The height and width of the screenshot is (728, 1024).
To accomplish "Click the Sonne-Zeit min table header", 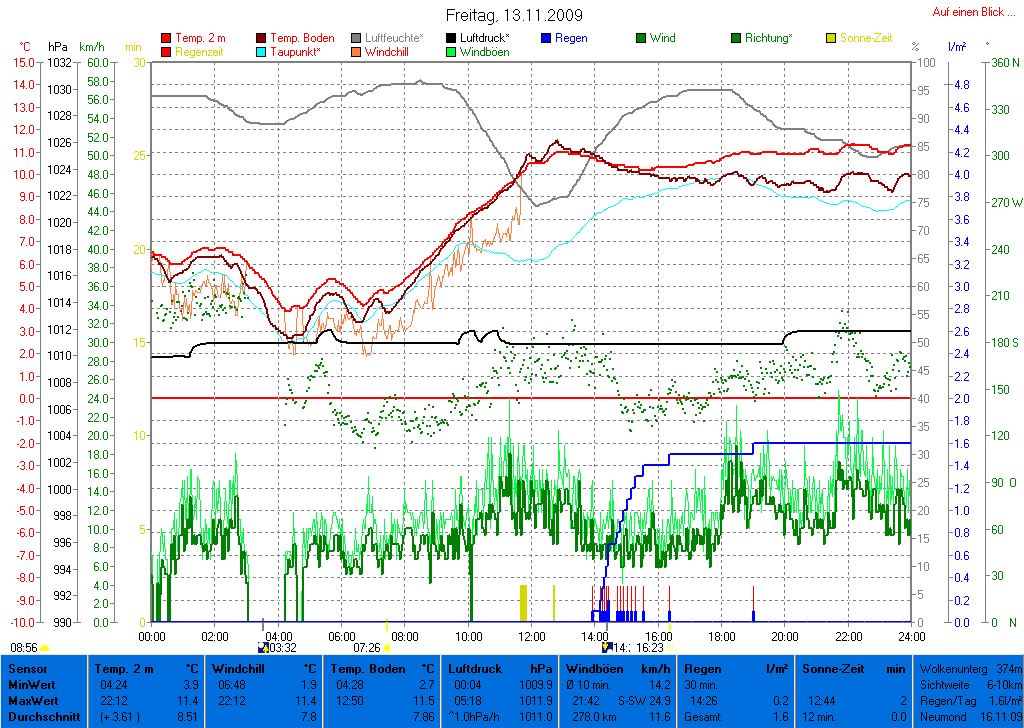I will (x=835, y=668).
